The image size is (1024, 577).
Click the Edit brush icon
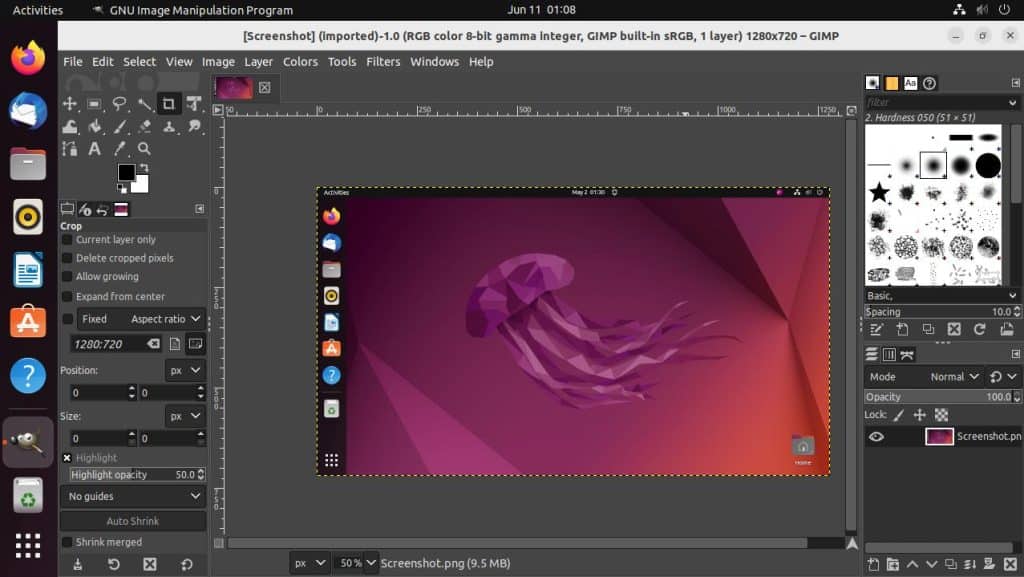point(876,330)
